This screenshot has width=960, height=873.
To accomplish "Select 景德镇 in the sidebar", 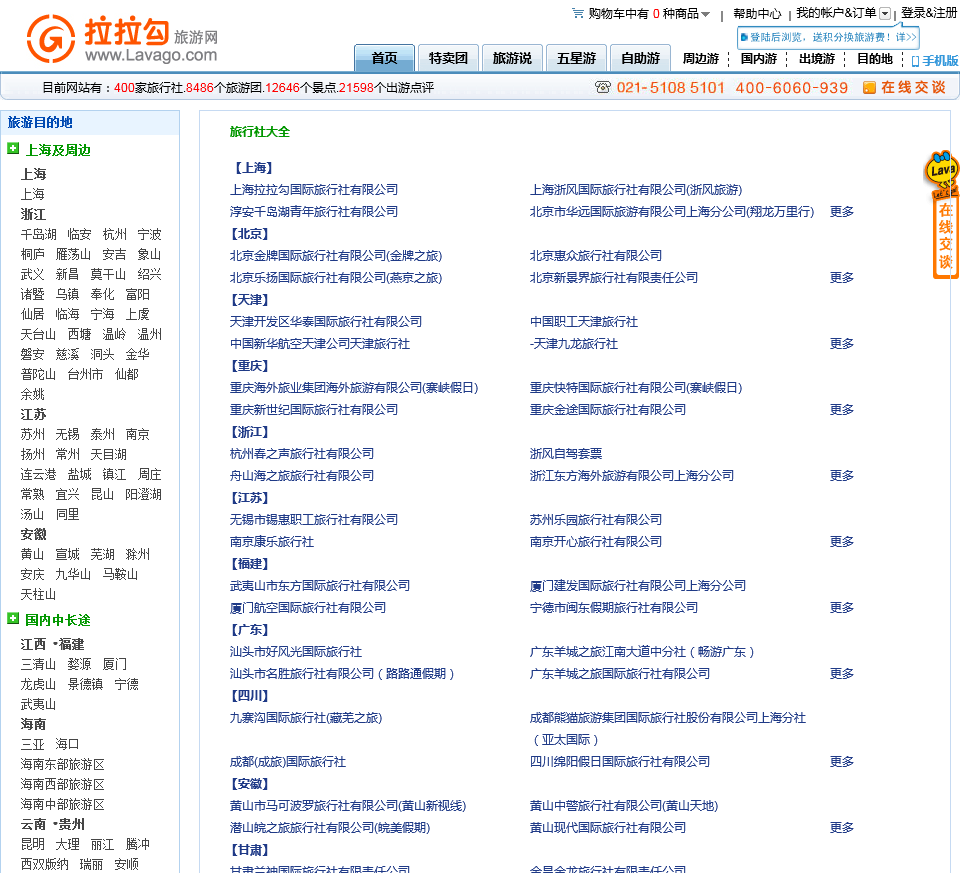I will [x=85, y=684].
